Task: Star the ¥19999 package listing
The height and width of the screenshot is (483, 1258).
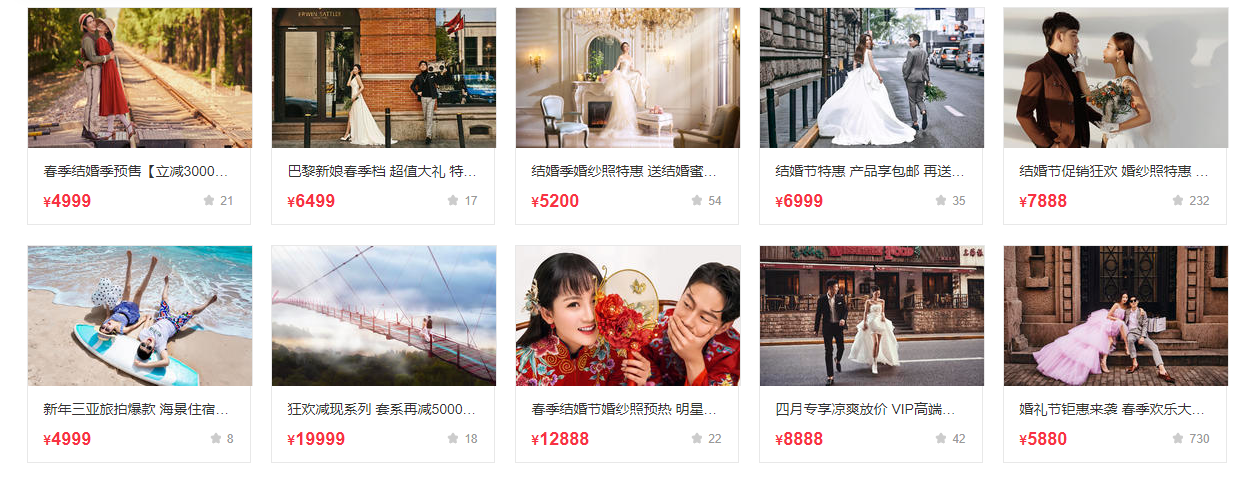Action: [453, 439]
